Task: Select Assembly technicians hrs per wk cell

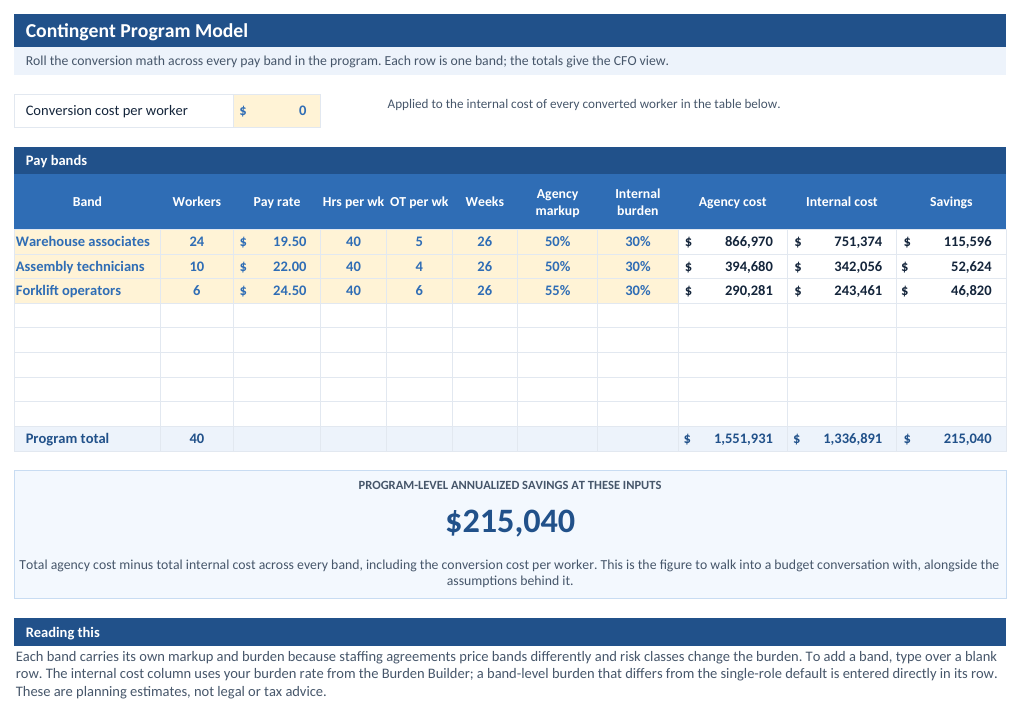Action: click(x=353, y=266)
